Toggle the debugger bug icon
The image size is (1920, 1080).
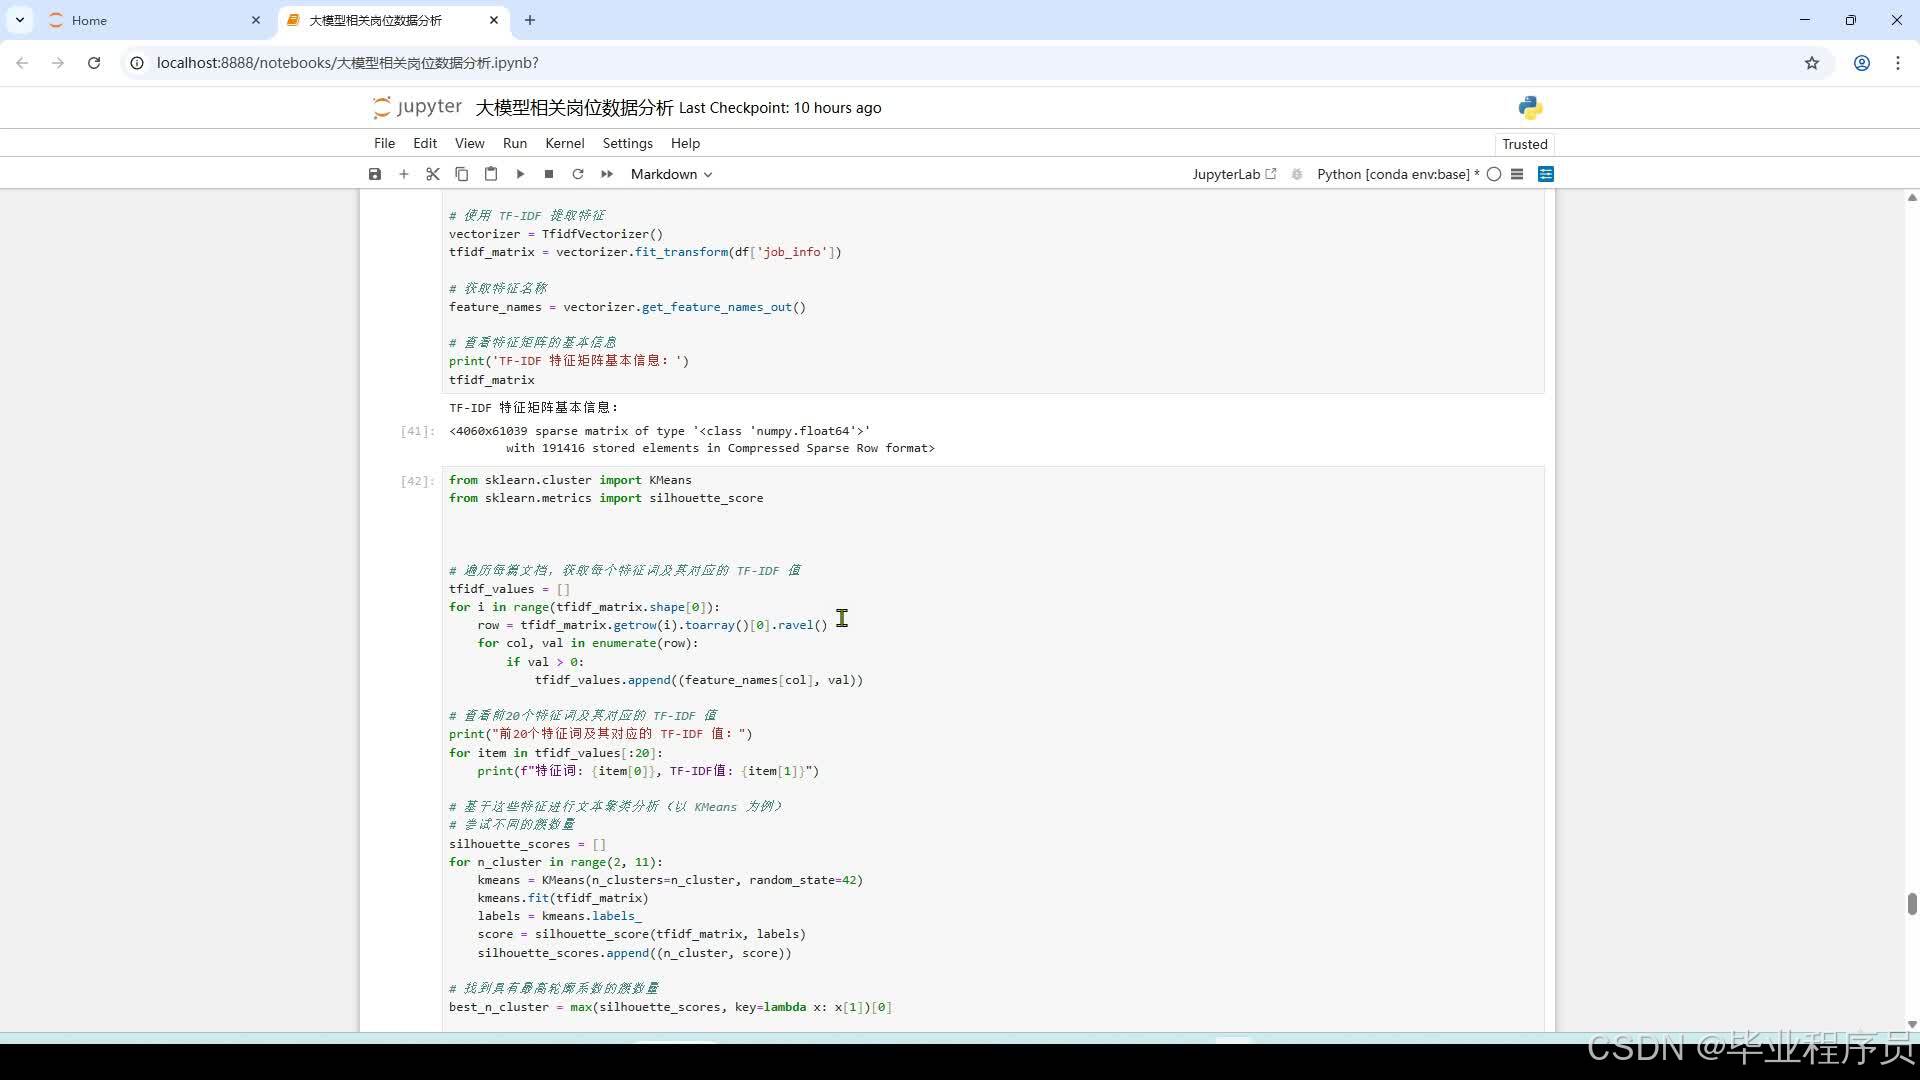point(1297,174)
